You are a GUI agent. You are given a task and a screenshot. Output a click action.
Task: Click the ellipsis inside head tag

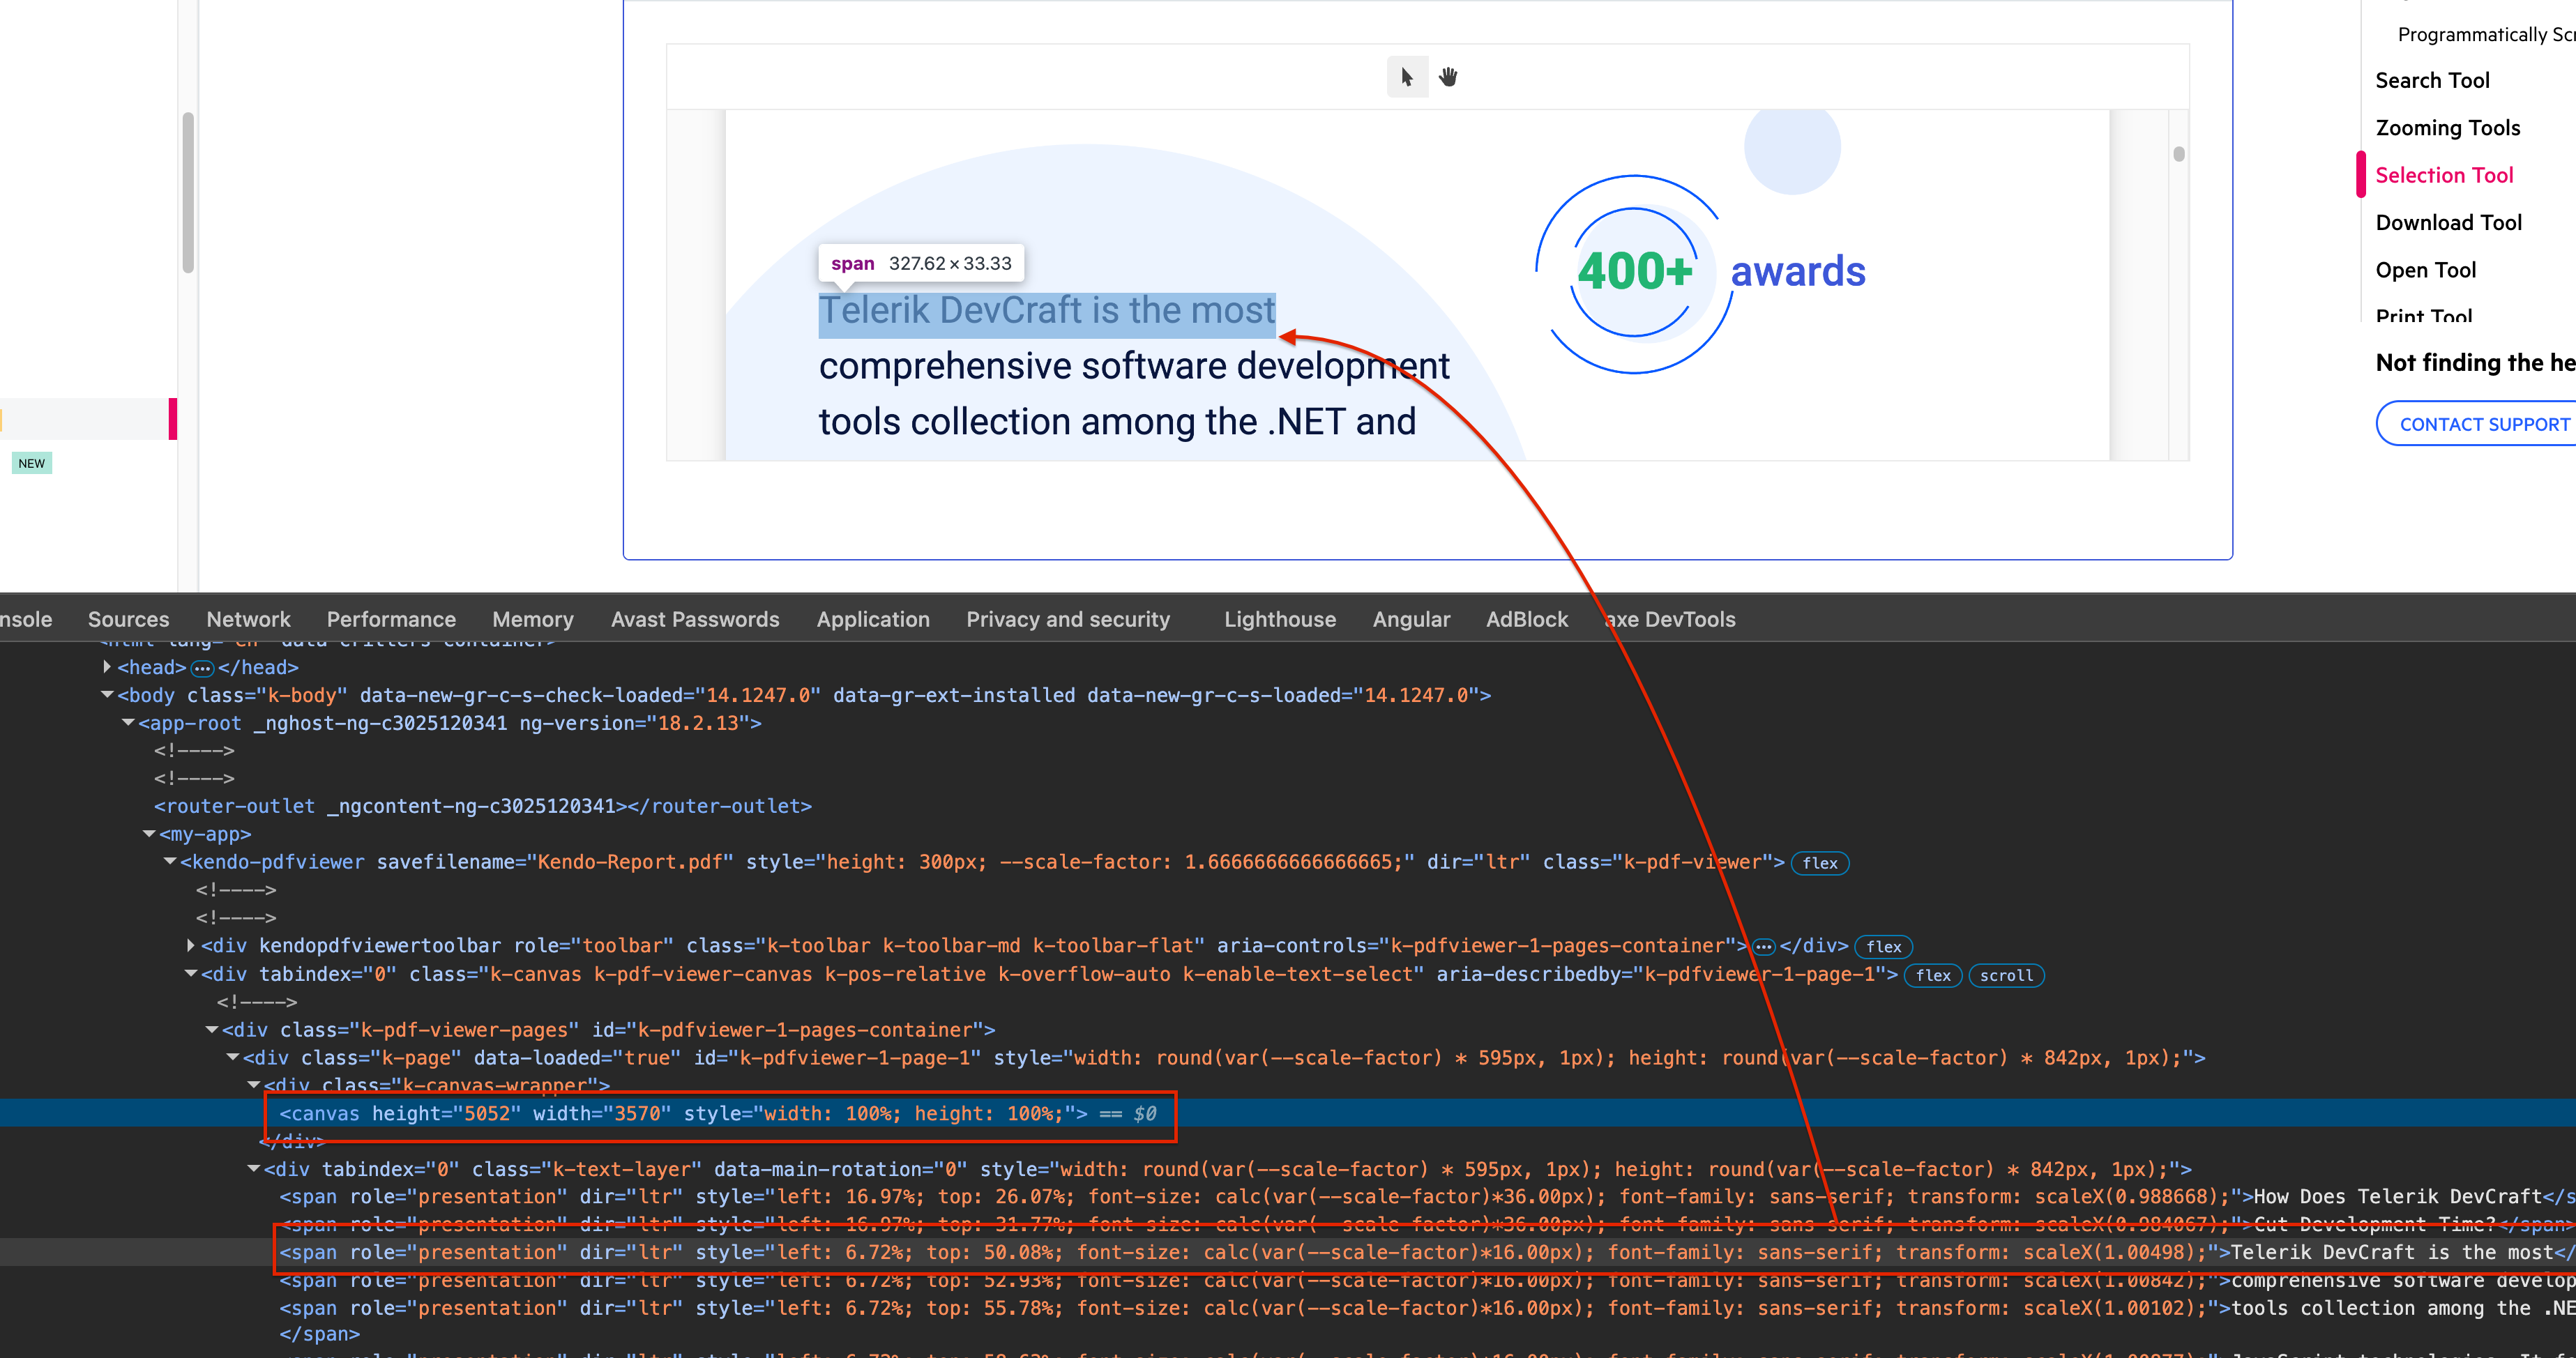[x=202, y=668]
